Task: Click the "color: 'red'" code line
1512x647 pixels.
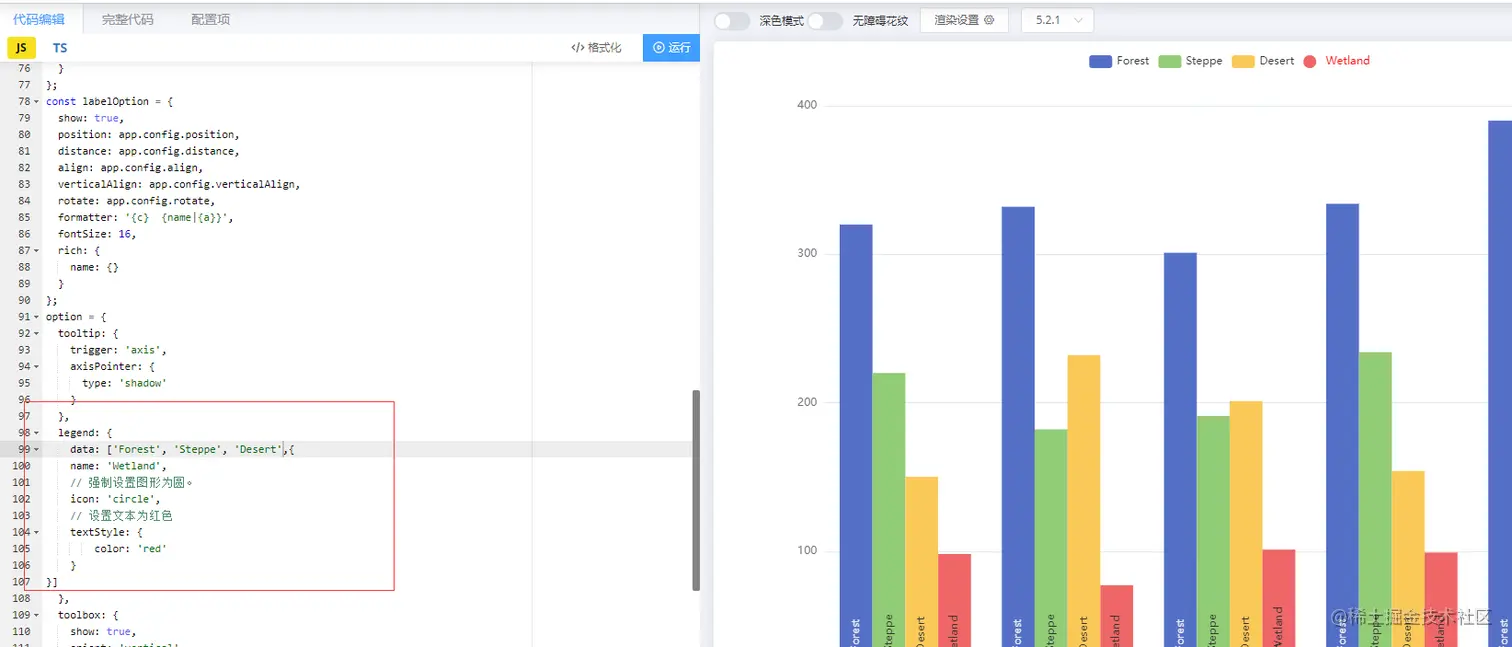Action: (130, 549)
